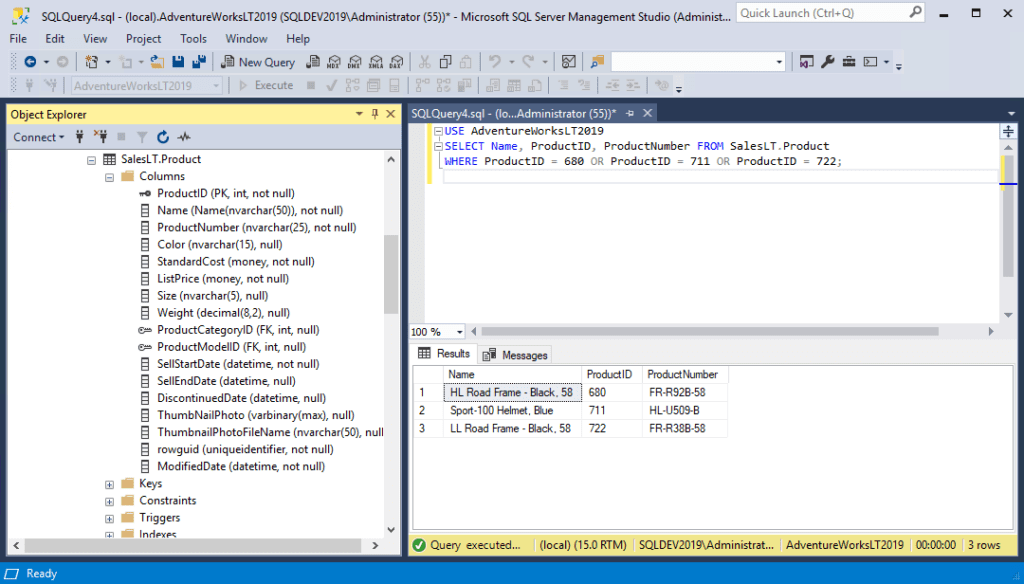Select the ListPrice column node
1024x584 pixels.
[223, 278]
